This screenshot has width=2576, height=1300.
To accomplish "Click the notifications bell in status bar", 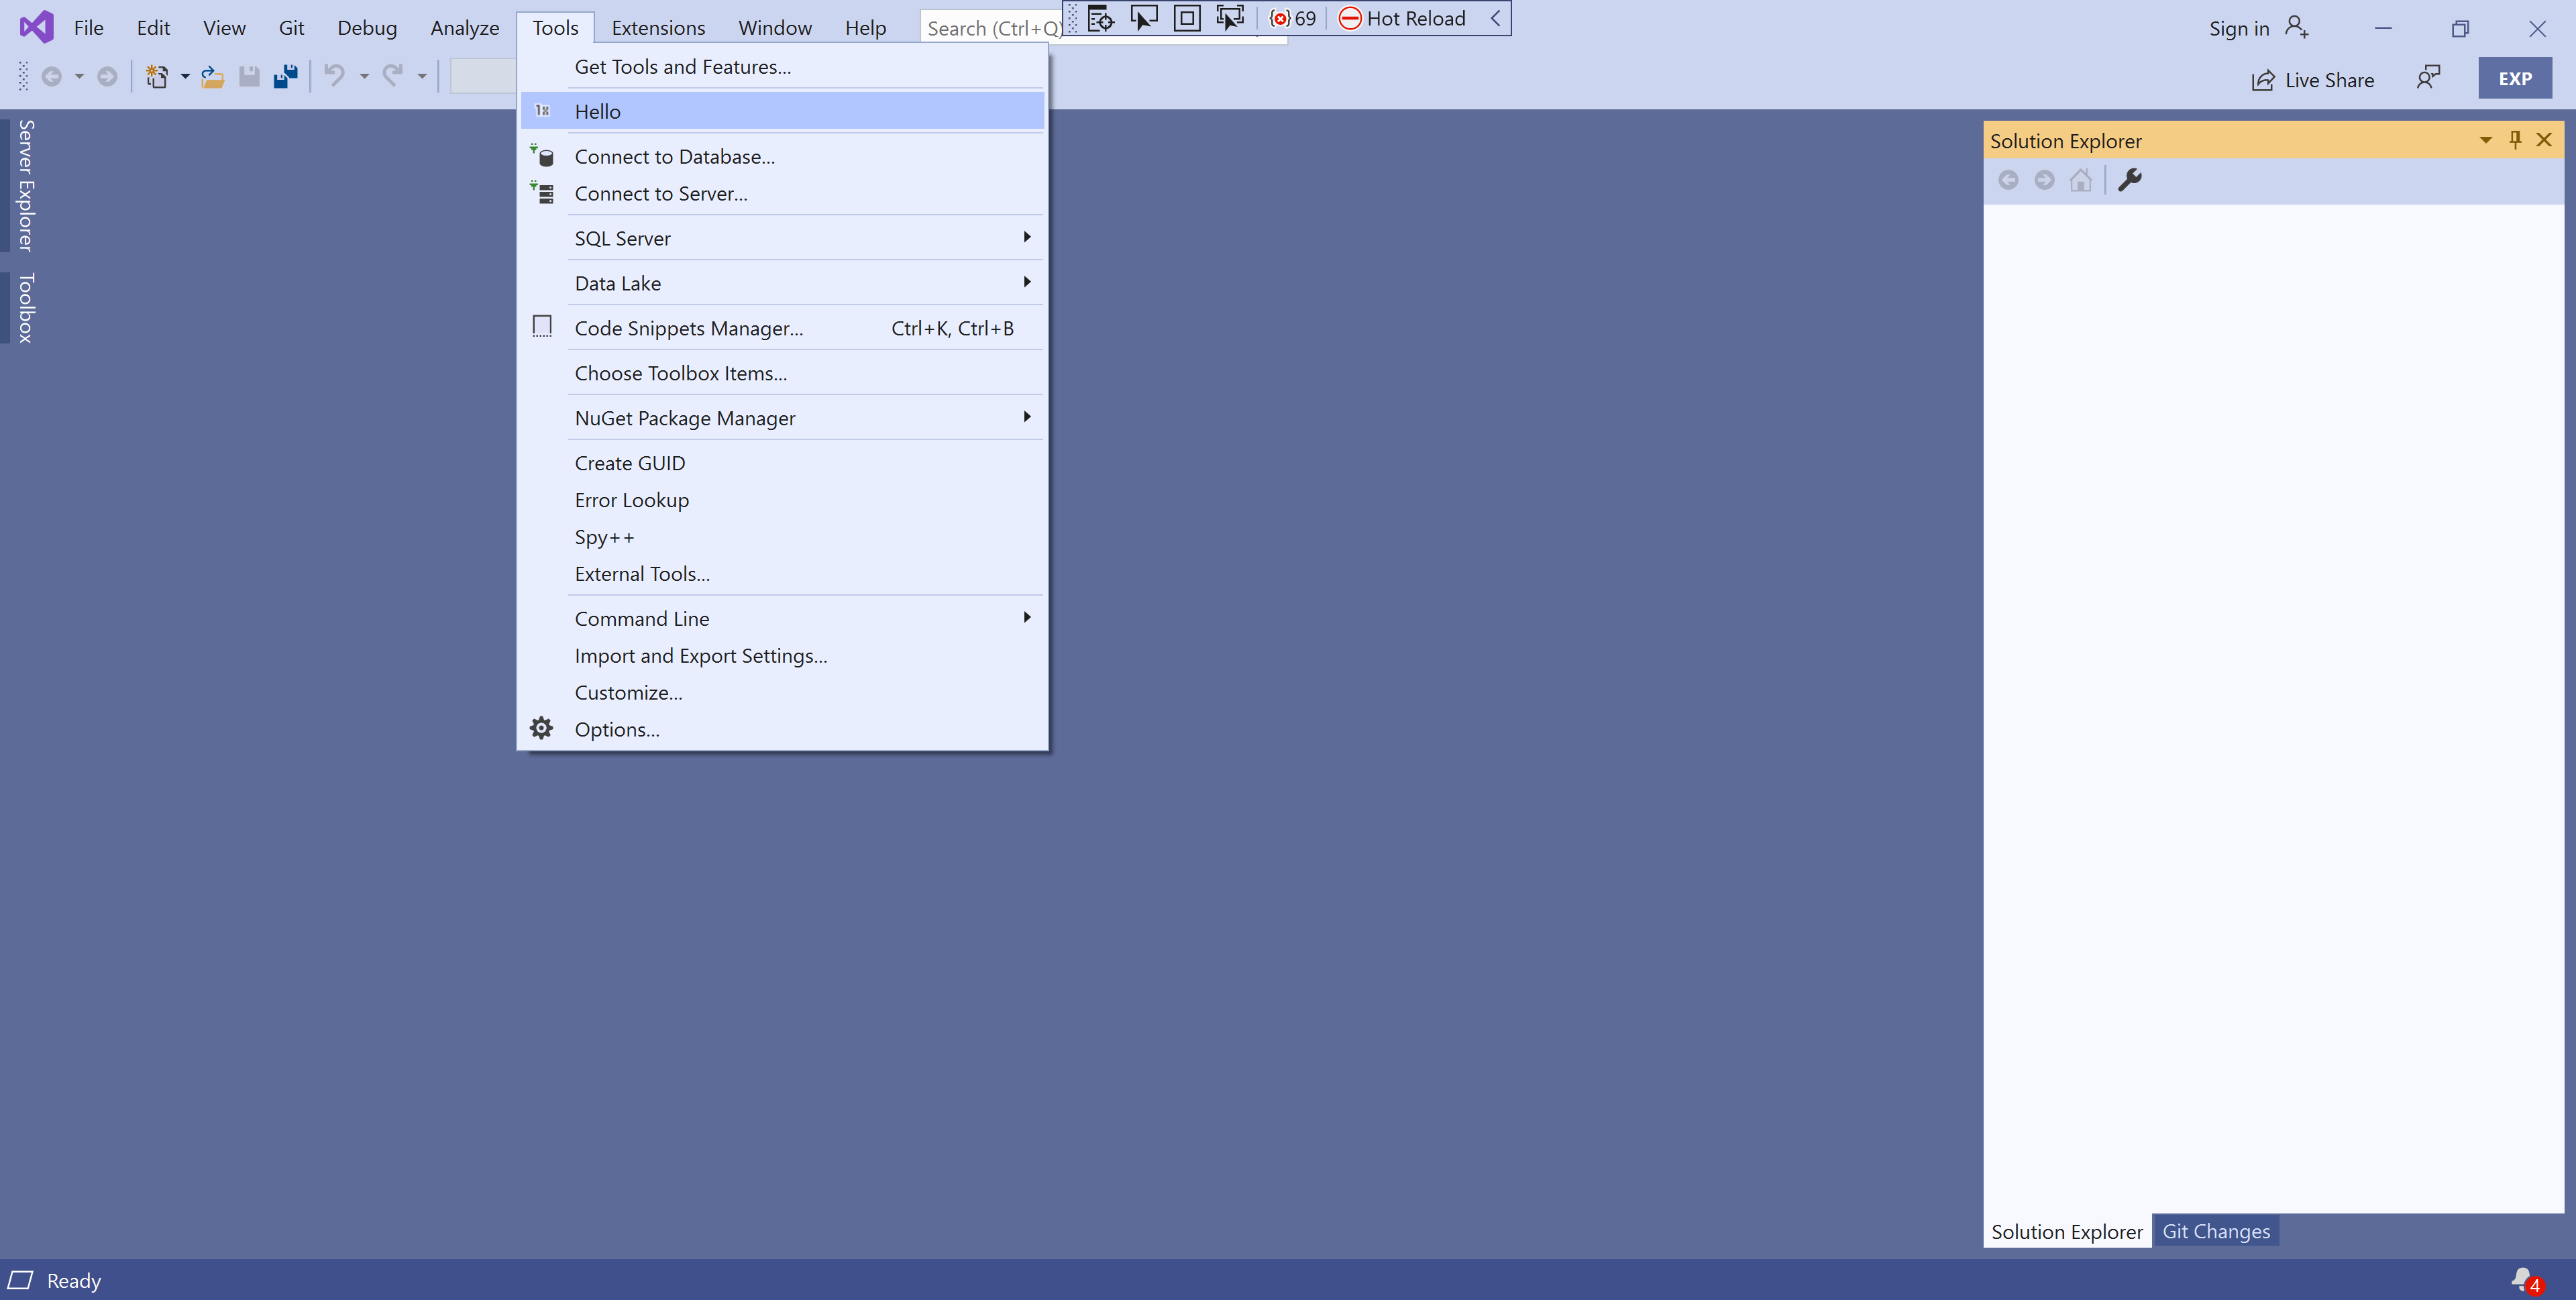I will (x=2522, y=1279).
